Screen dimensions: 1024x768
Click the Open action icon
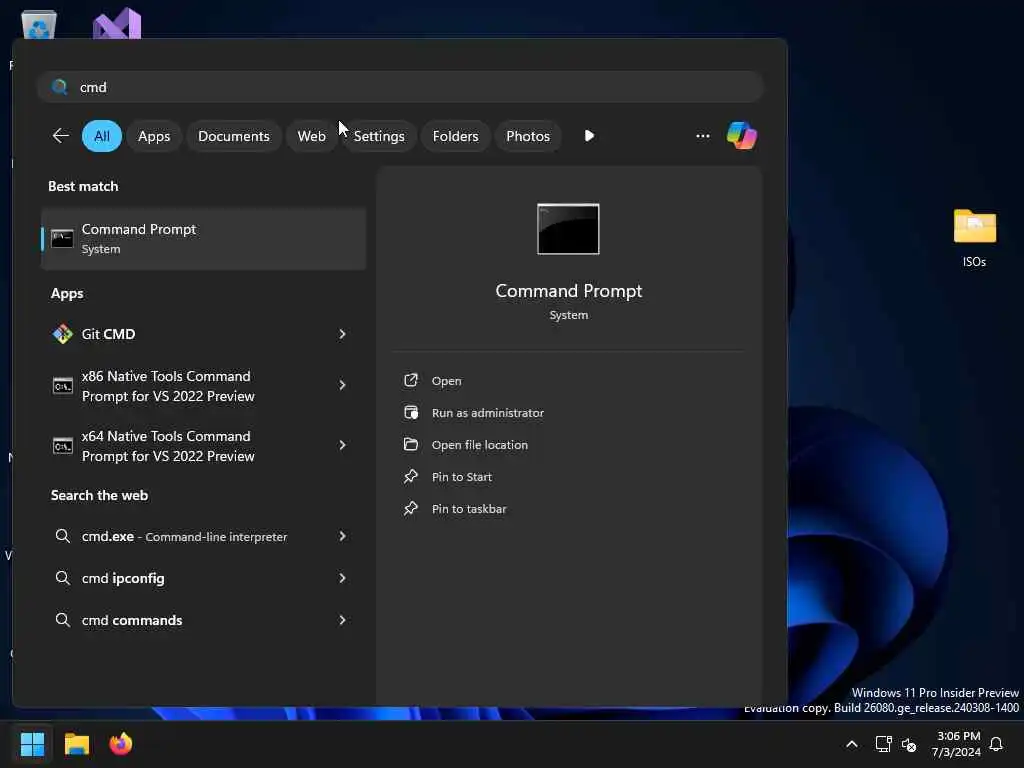coord(411,381)
